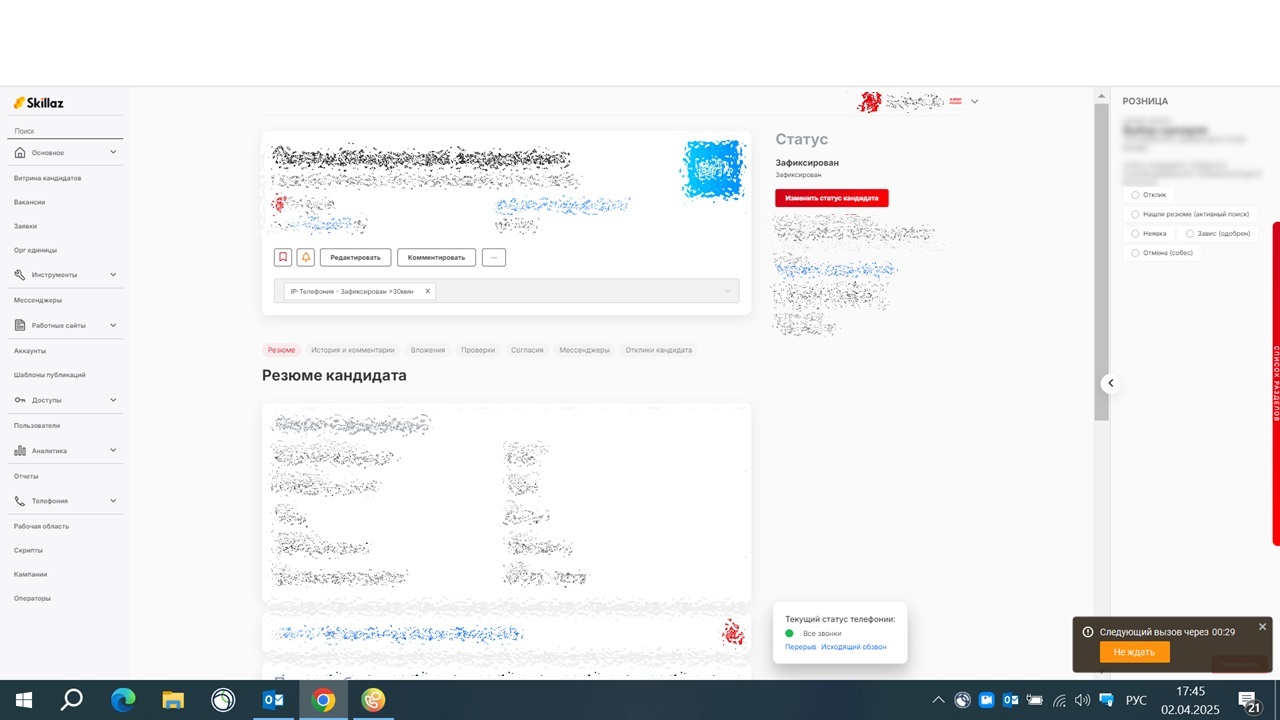The image size is (1280, 720).
Task: Open the tag selection dropdown arrow
Action: pyautogui.click(x=727, y=291)
